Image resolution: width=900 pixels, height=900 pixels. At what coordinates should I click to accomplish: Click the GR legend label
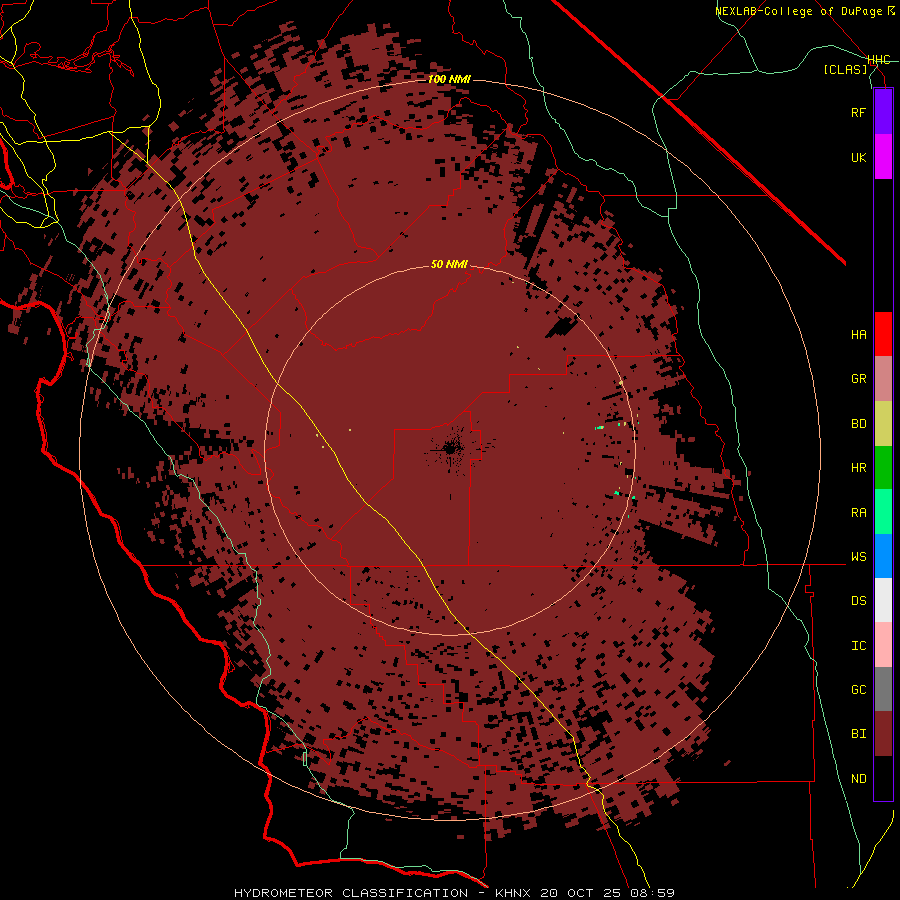pyautogui.click(x=858, y=379)
